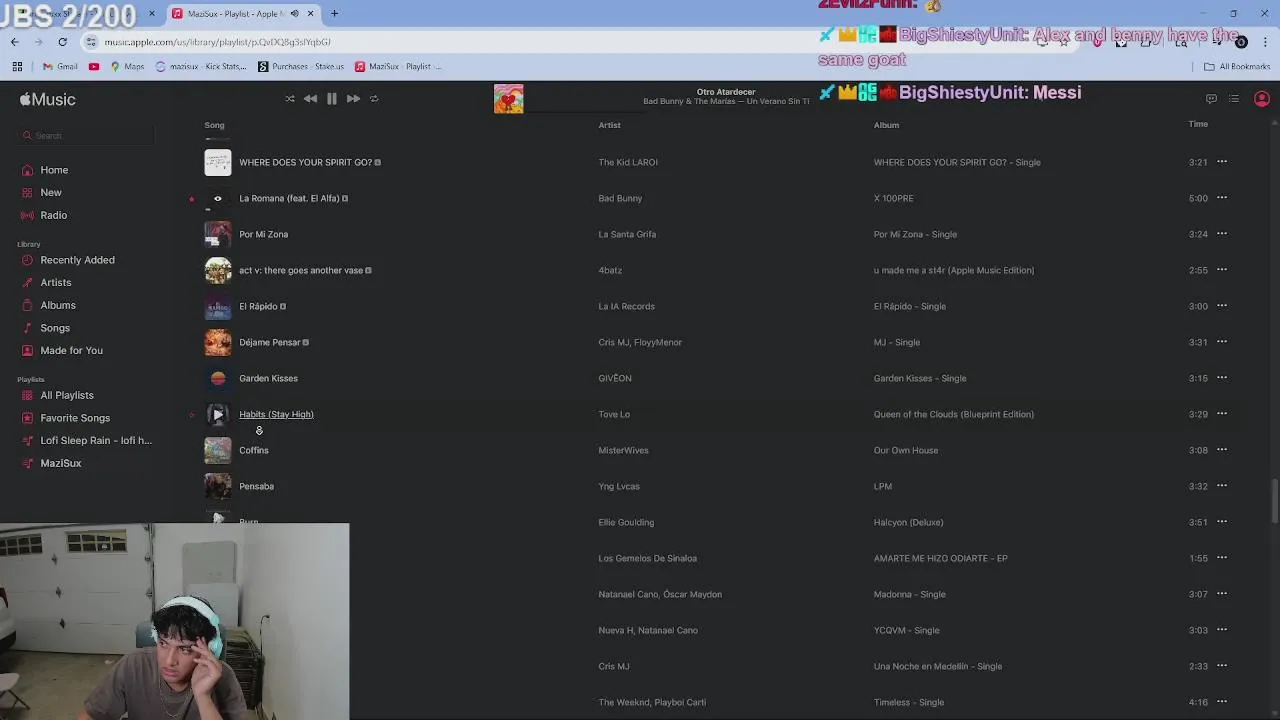1280x720 pixels.
Task: Open the Favorite Songs playlist
Action: coord(75,418)
